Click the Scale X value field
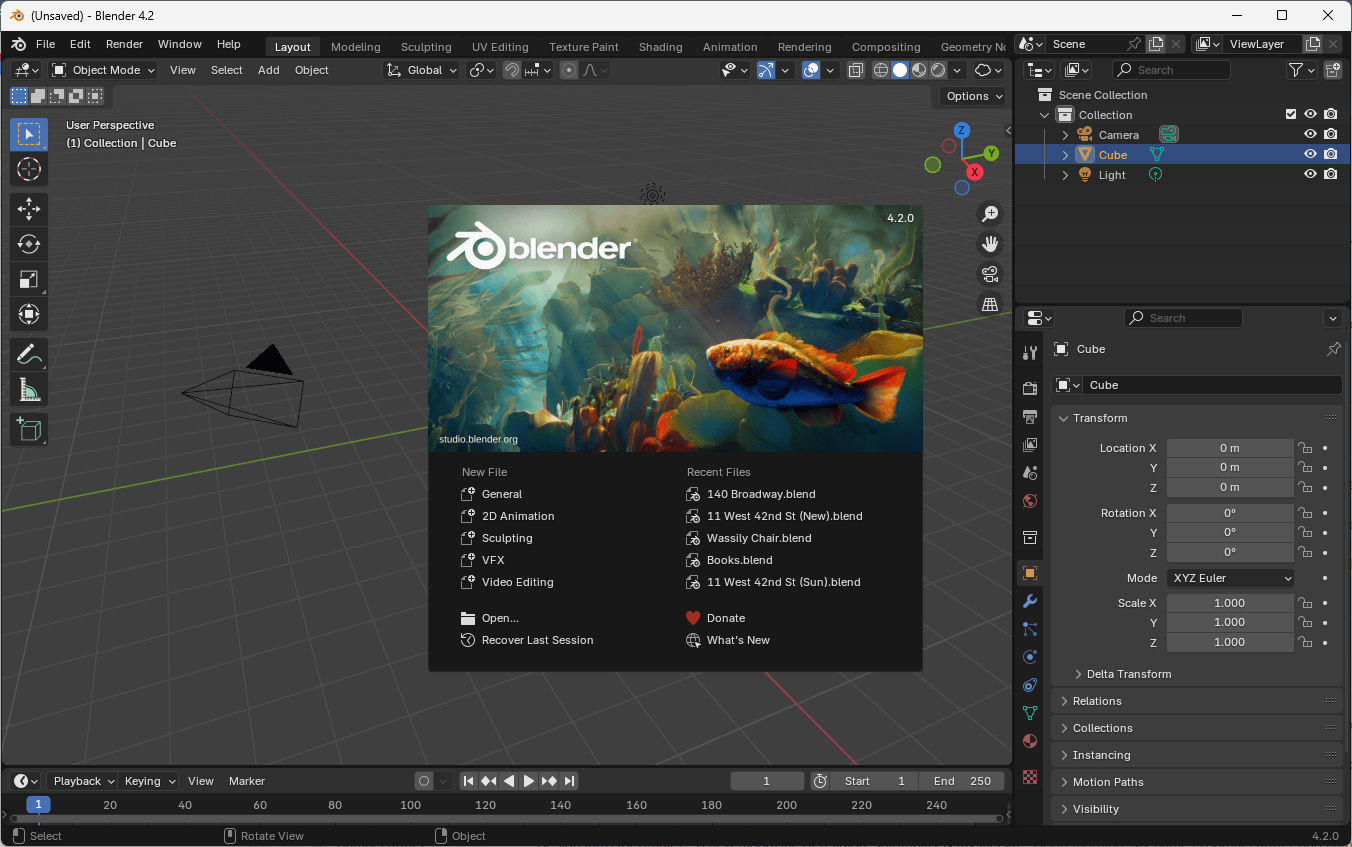 [1230, 603]
